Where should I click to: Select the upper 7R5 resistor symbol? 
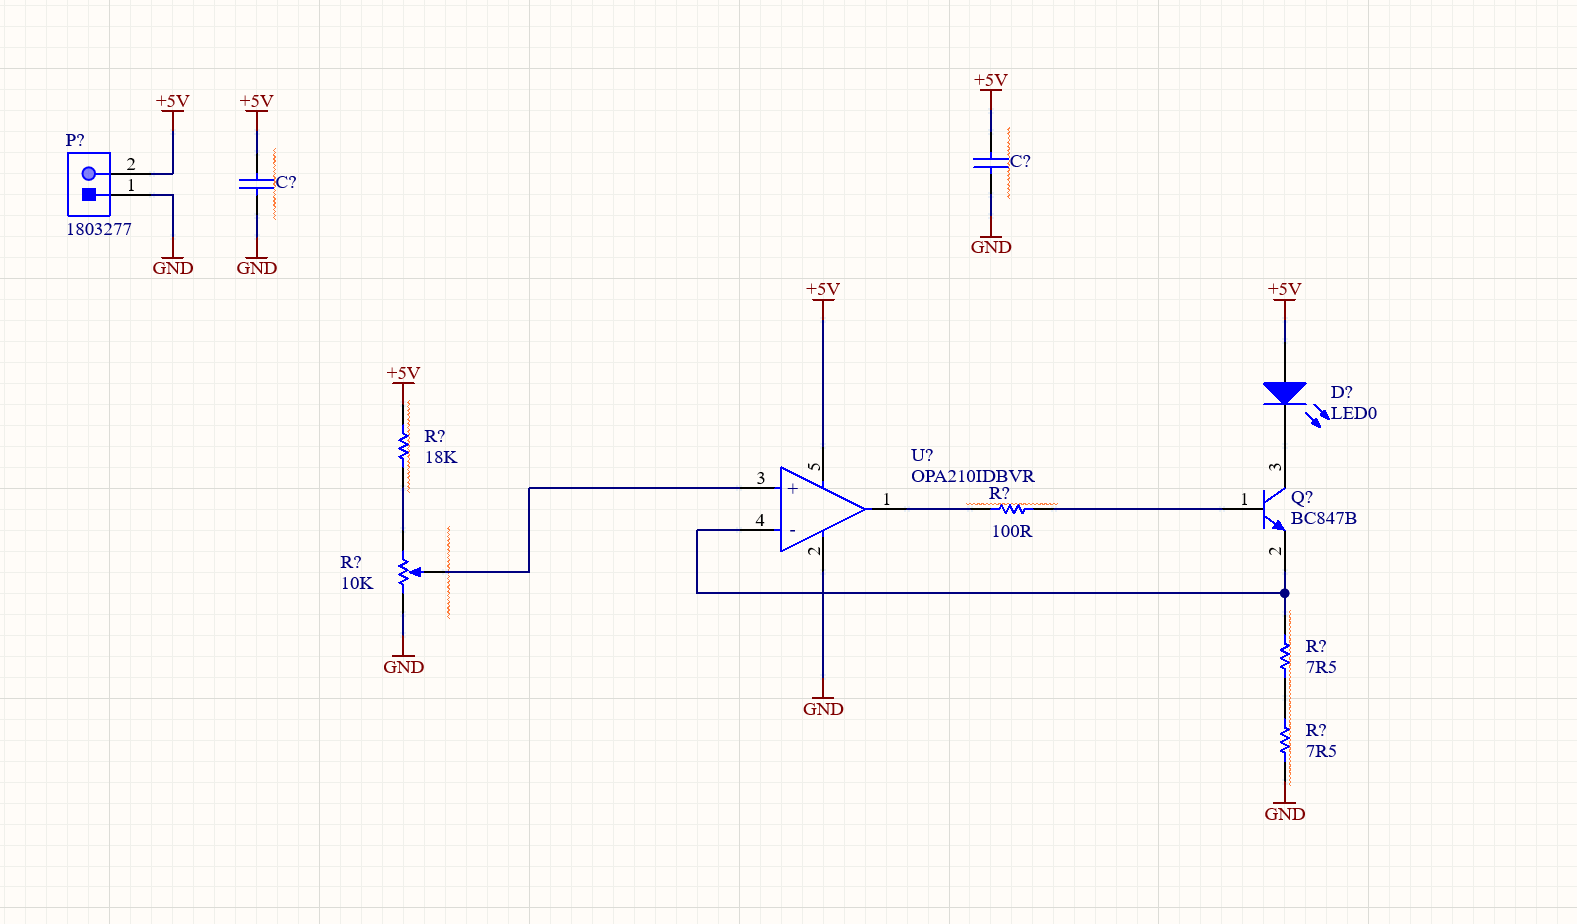[1285, 657]
